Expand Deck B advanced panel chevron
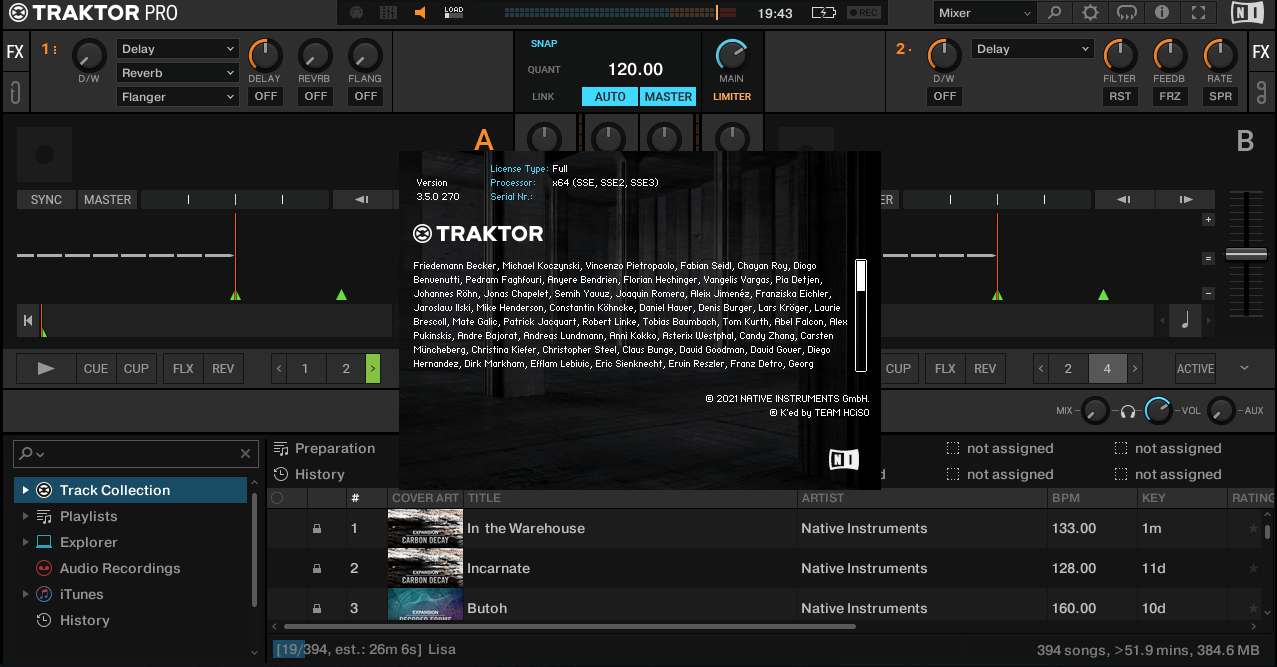 coord(1244,368)
